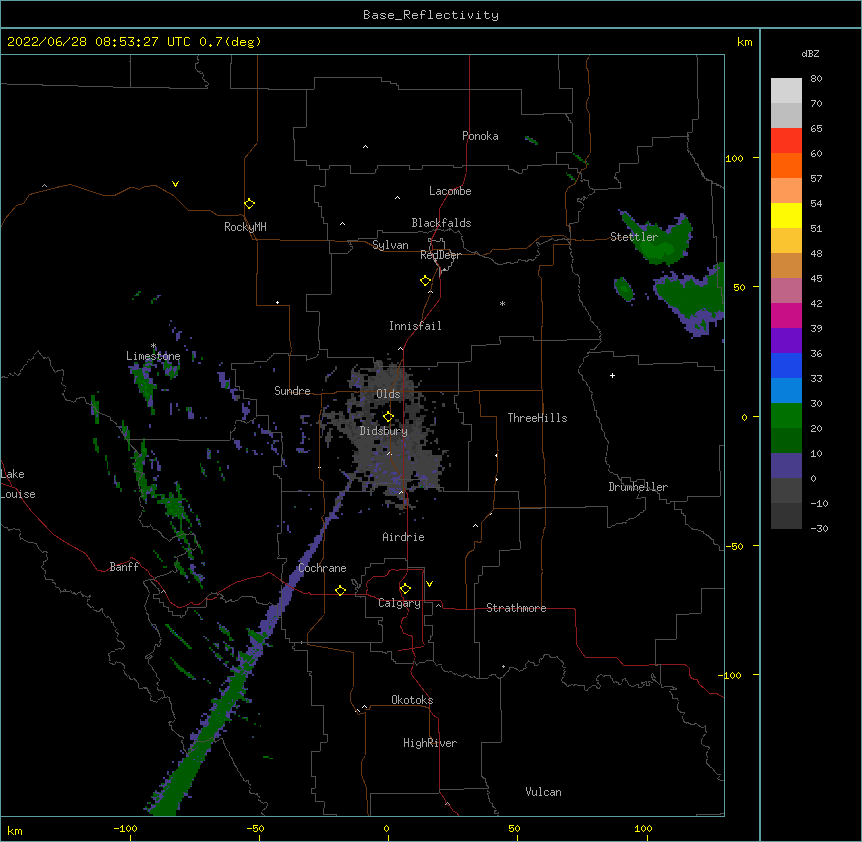Image resolution: width=862 pixels, height=842 pixels.
Task: Click the Base_Reflectivity title
Action: [431, 15]
